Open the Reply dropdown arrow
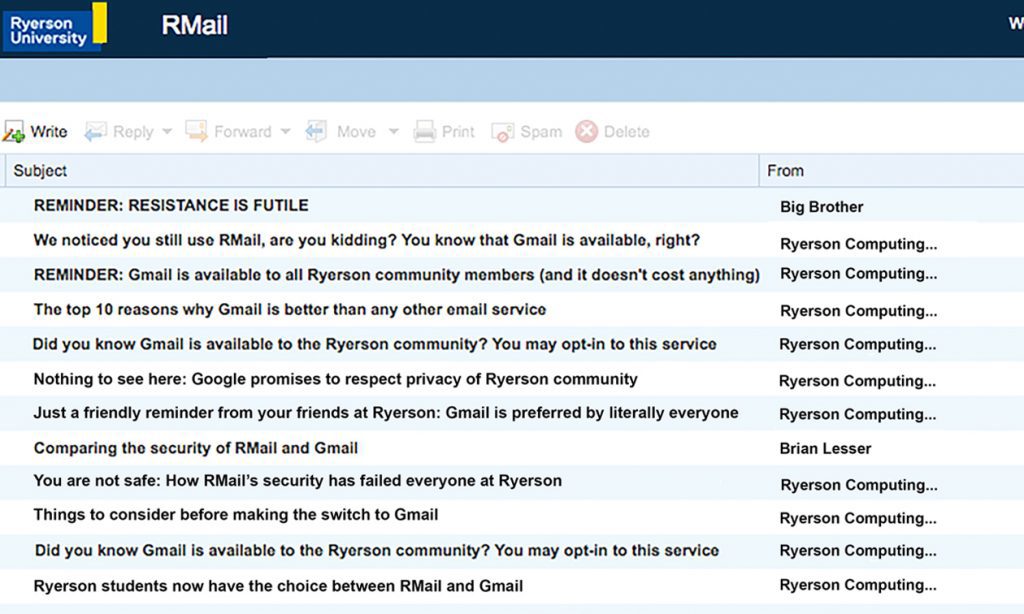 click(x=167, y=131)
